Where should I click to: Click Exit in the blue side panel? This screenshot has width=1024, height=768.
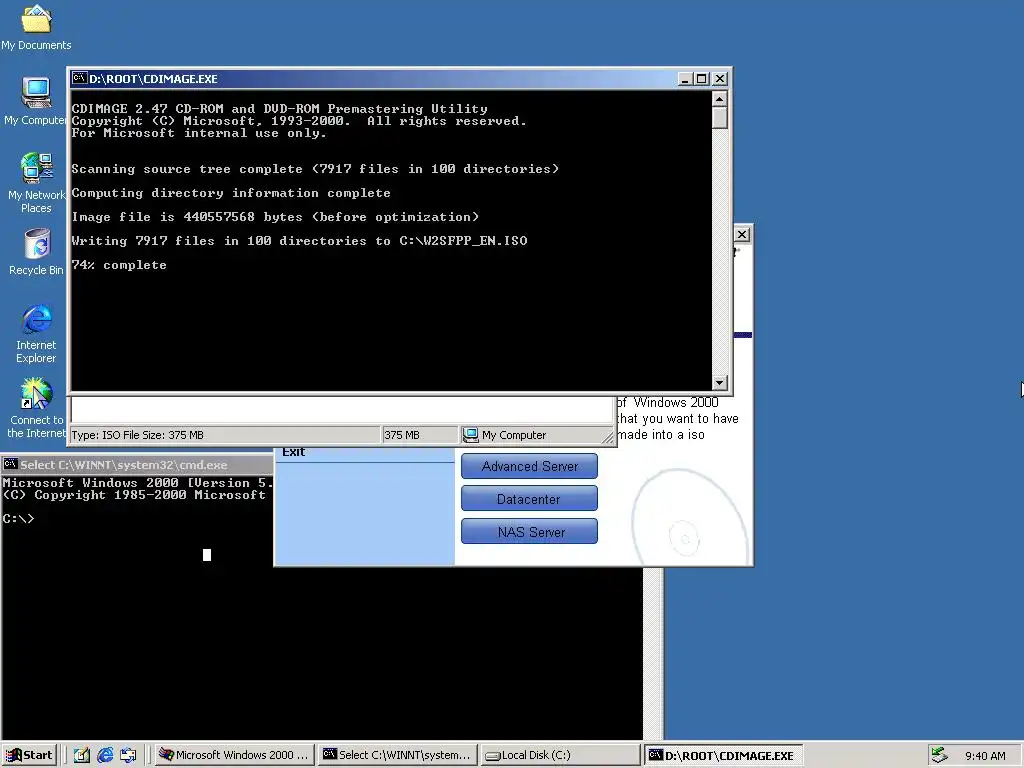coord(293,452)
